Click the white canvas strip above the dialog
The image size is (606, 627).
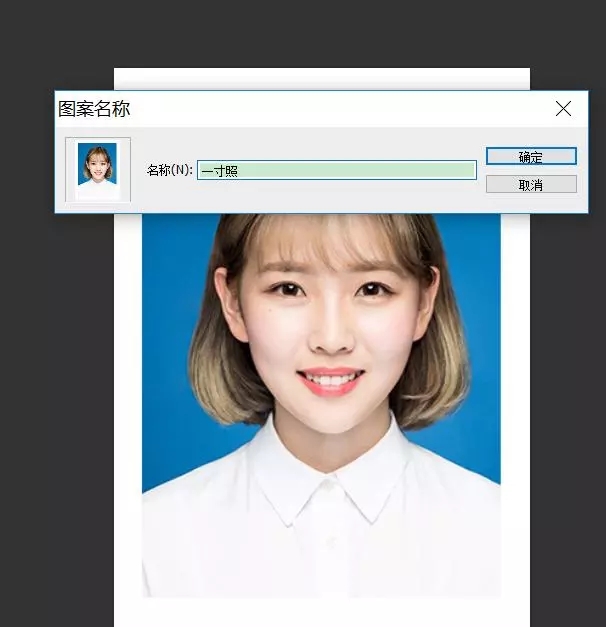[x=320, y=79]
